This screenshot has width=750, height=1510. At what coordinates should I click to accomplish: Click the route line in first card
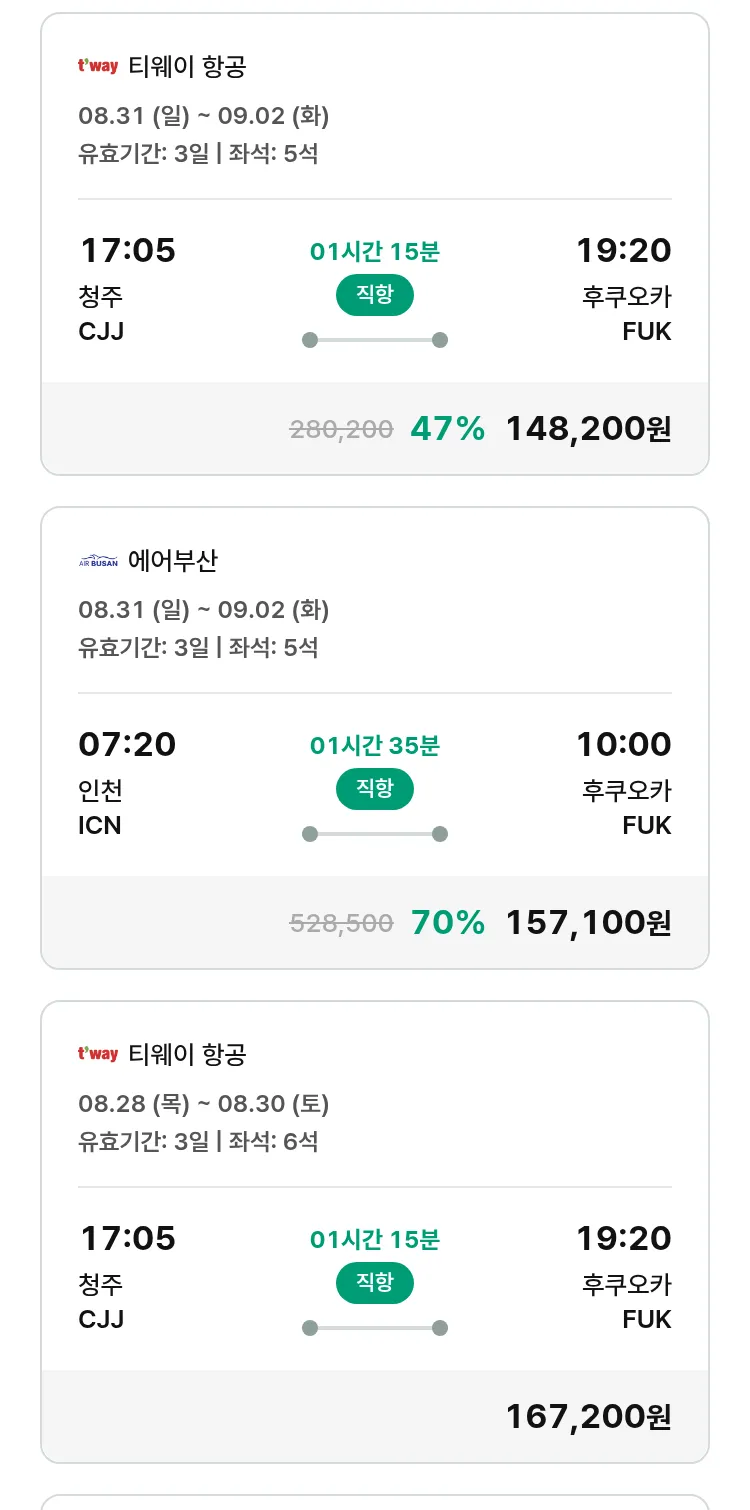374,340
